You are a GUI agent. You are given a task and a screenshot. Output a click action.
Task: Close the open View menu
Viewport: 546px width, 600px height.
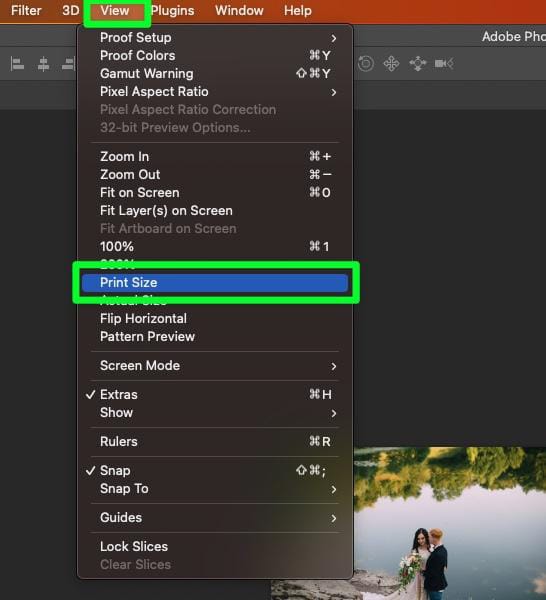click(x=115, y=10)
